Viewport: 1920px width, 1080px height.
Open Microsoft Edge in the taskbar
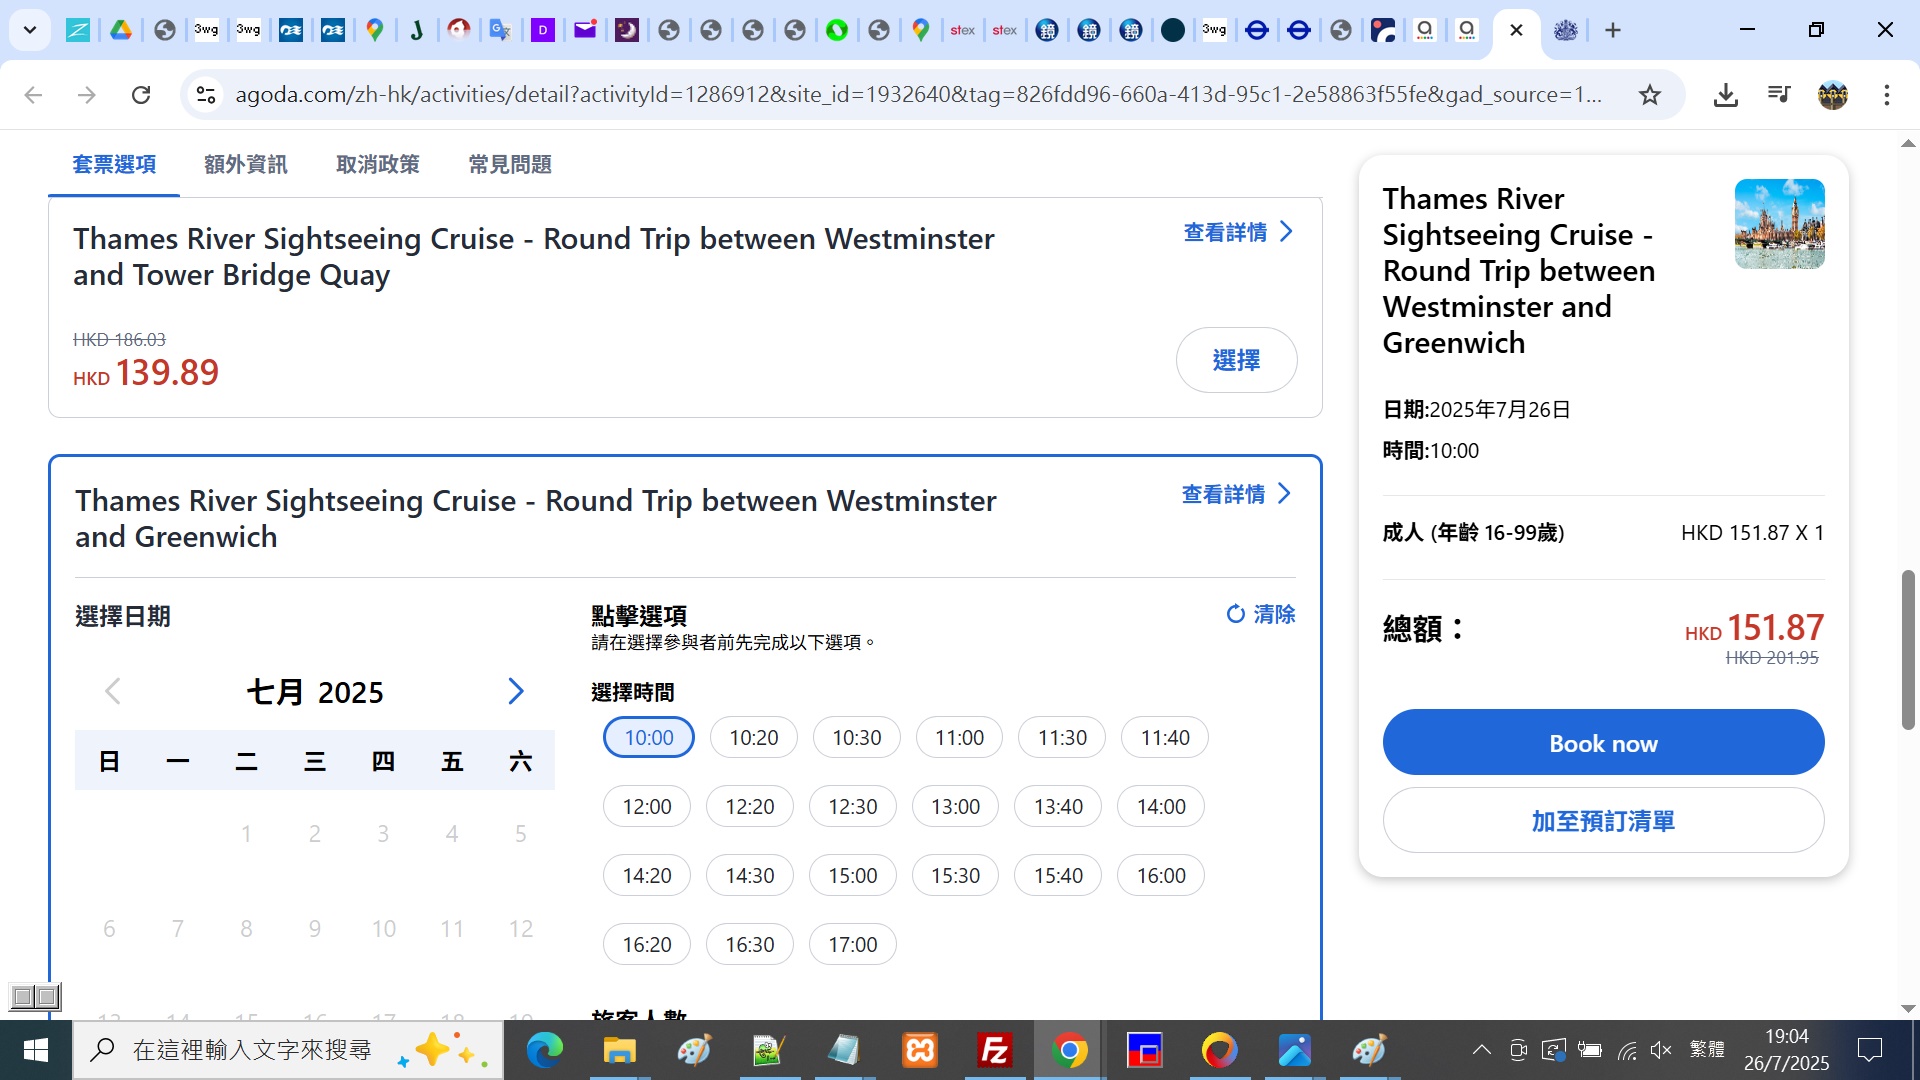544,1050
